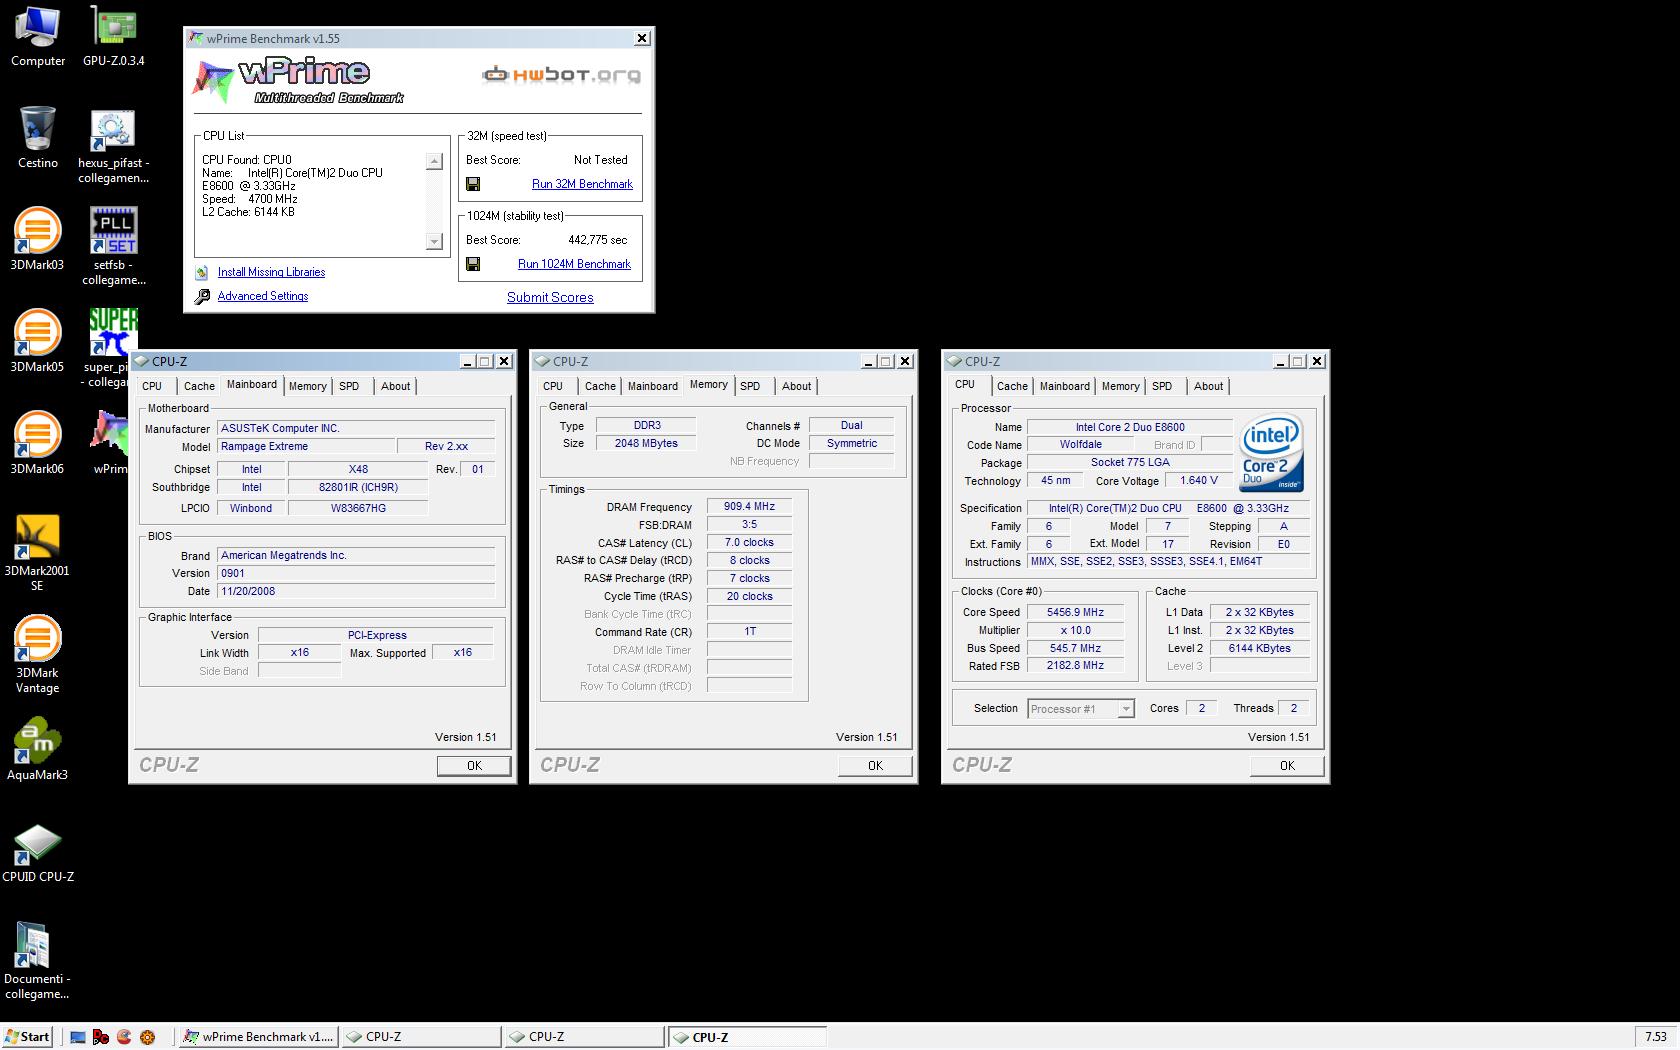Screen dimensions: 1680x1050
Task: Click OK in the Mainboard CPU-Z window
Action: pos(474,766)
